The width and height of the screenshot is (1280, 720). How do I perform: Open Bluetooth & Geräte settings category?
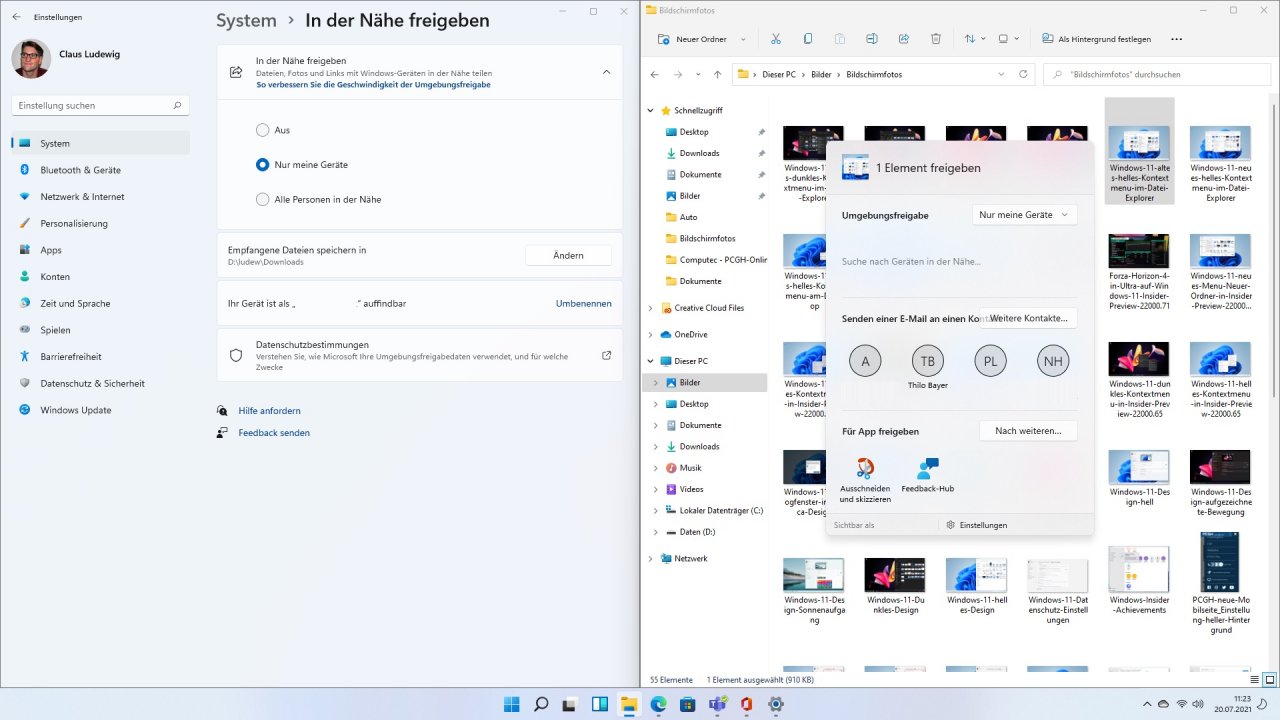(100, 170)
